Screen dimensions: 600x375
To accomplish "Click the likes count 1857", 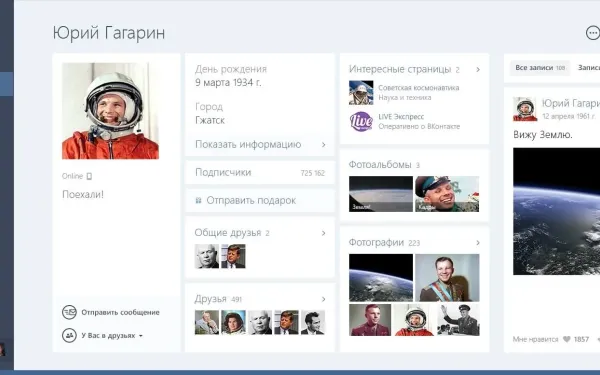I will [x=581, y=339].
